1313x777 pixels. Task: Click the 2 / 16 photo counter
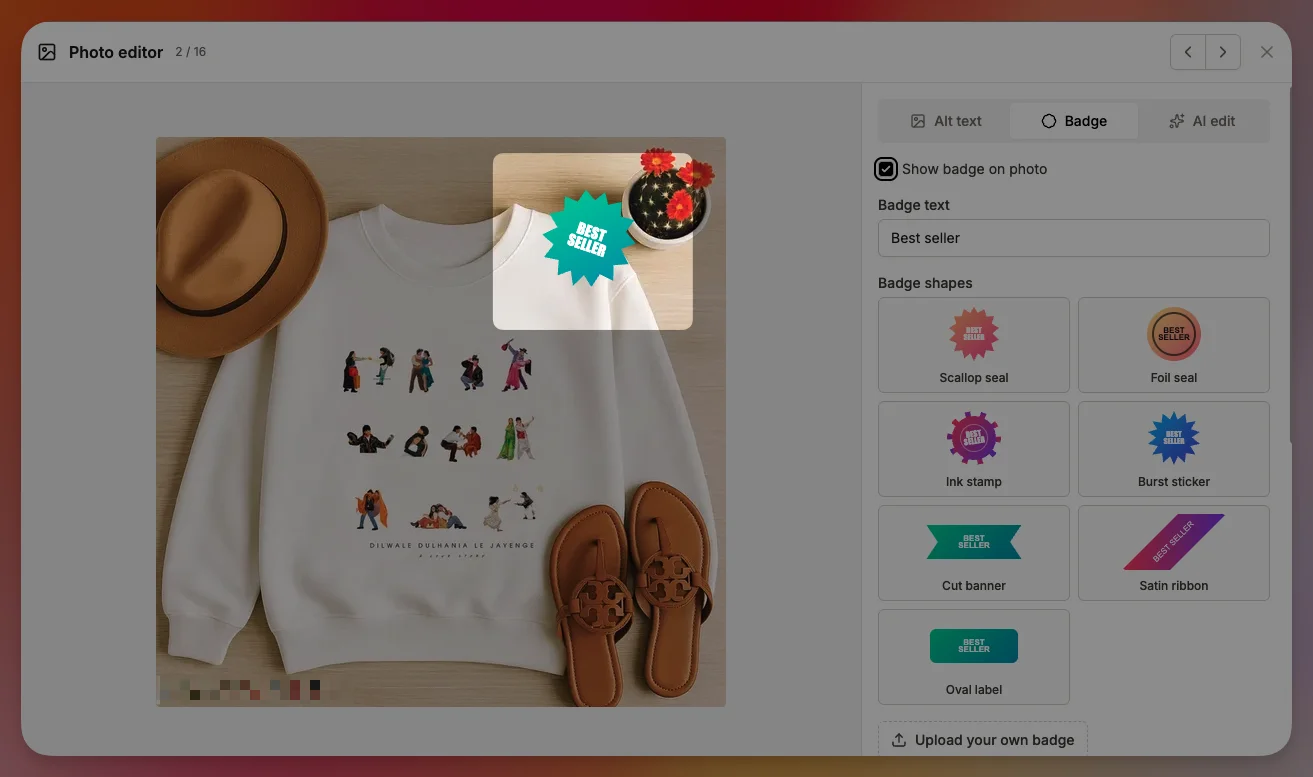tap(190, 52)
